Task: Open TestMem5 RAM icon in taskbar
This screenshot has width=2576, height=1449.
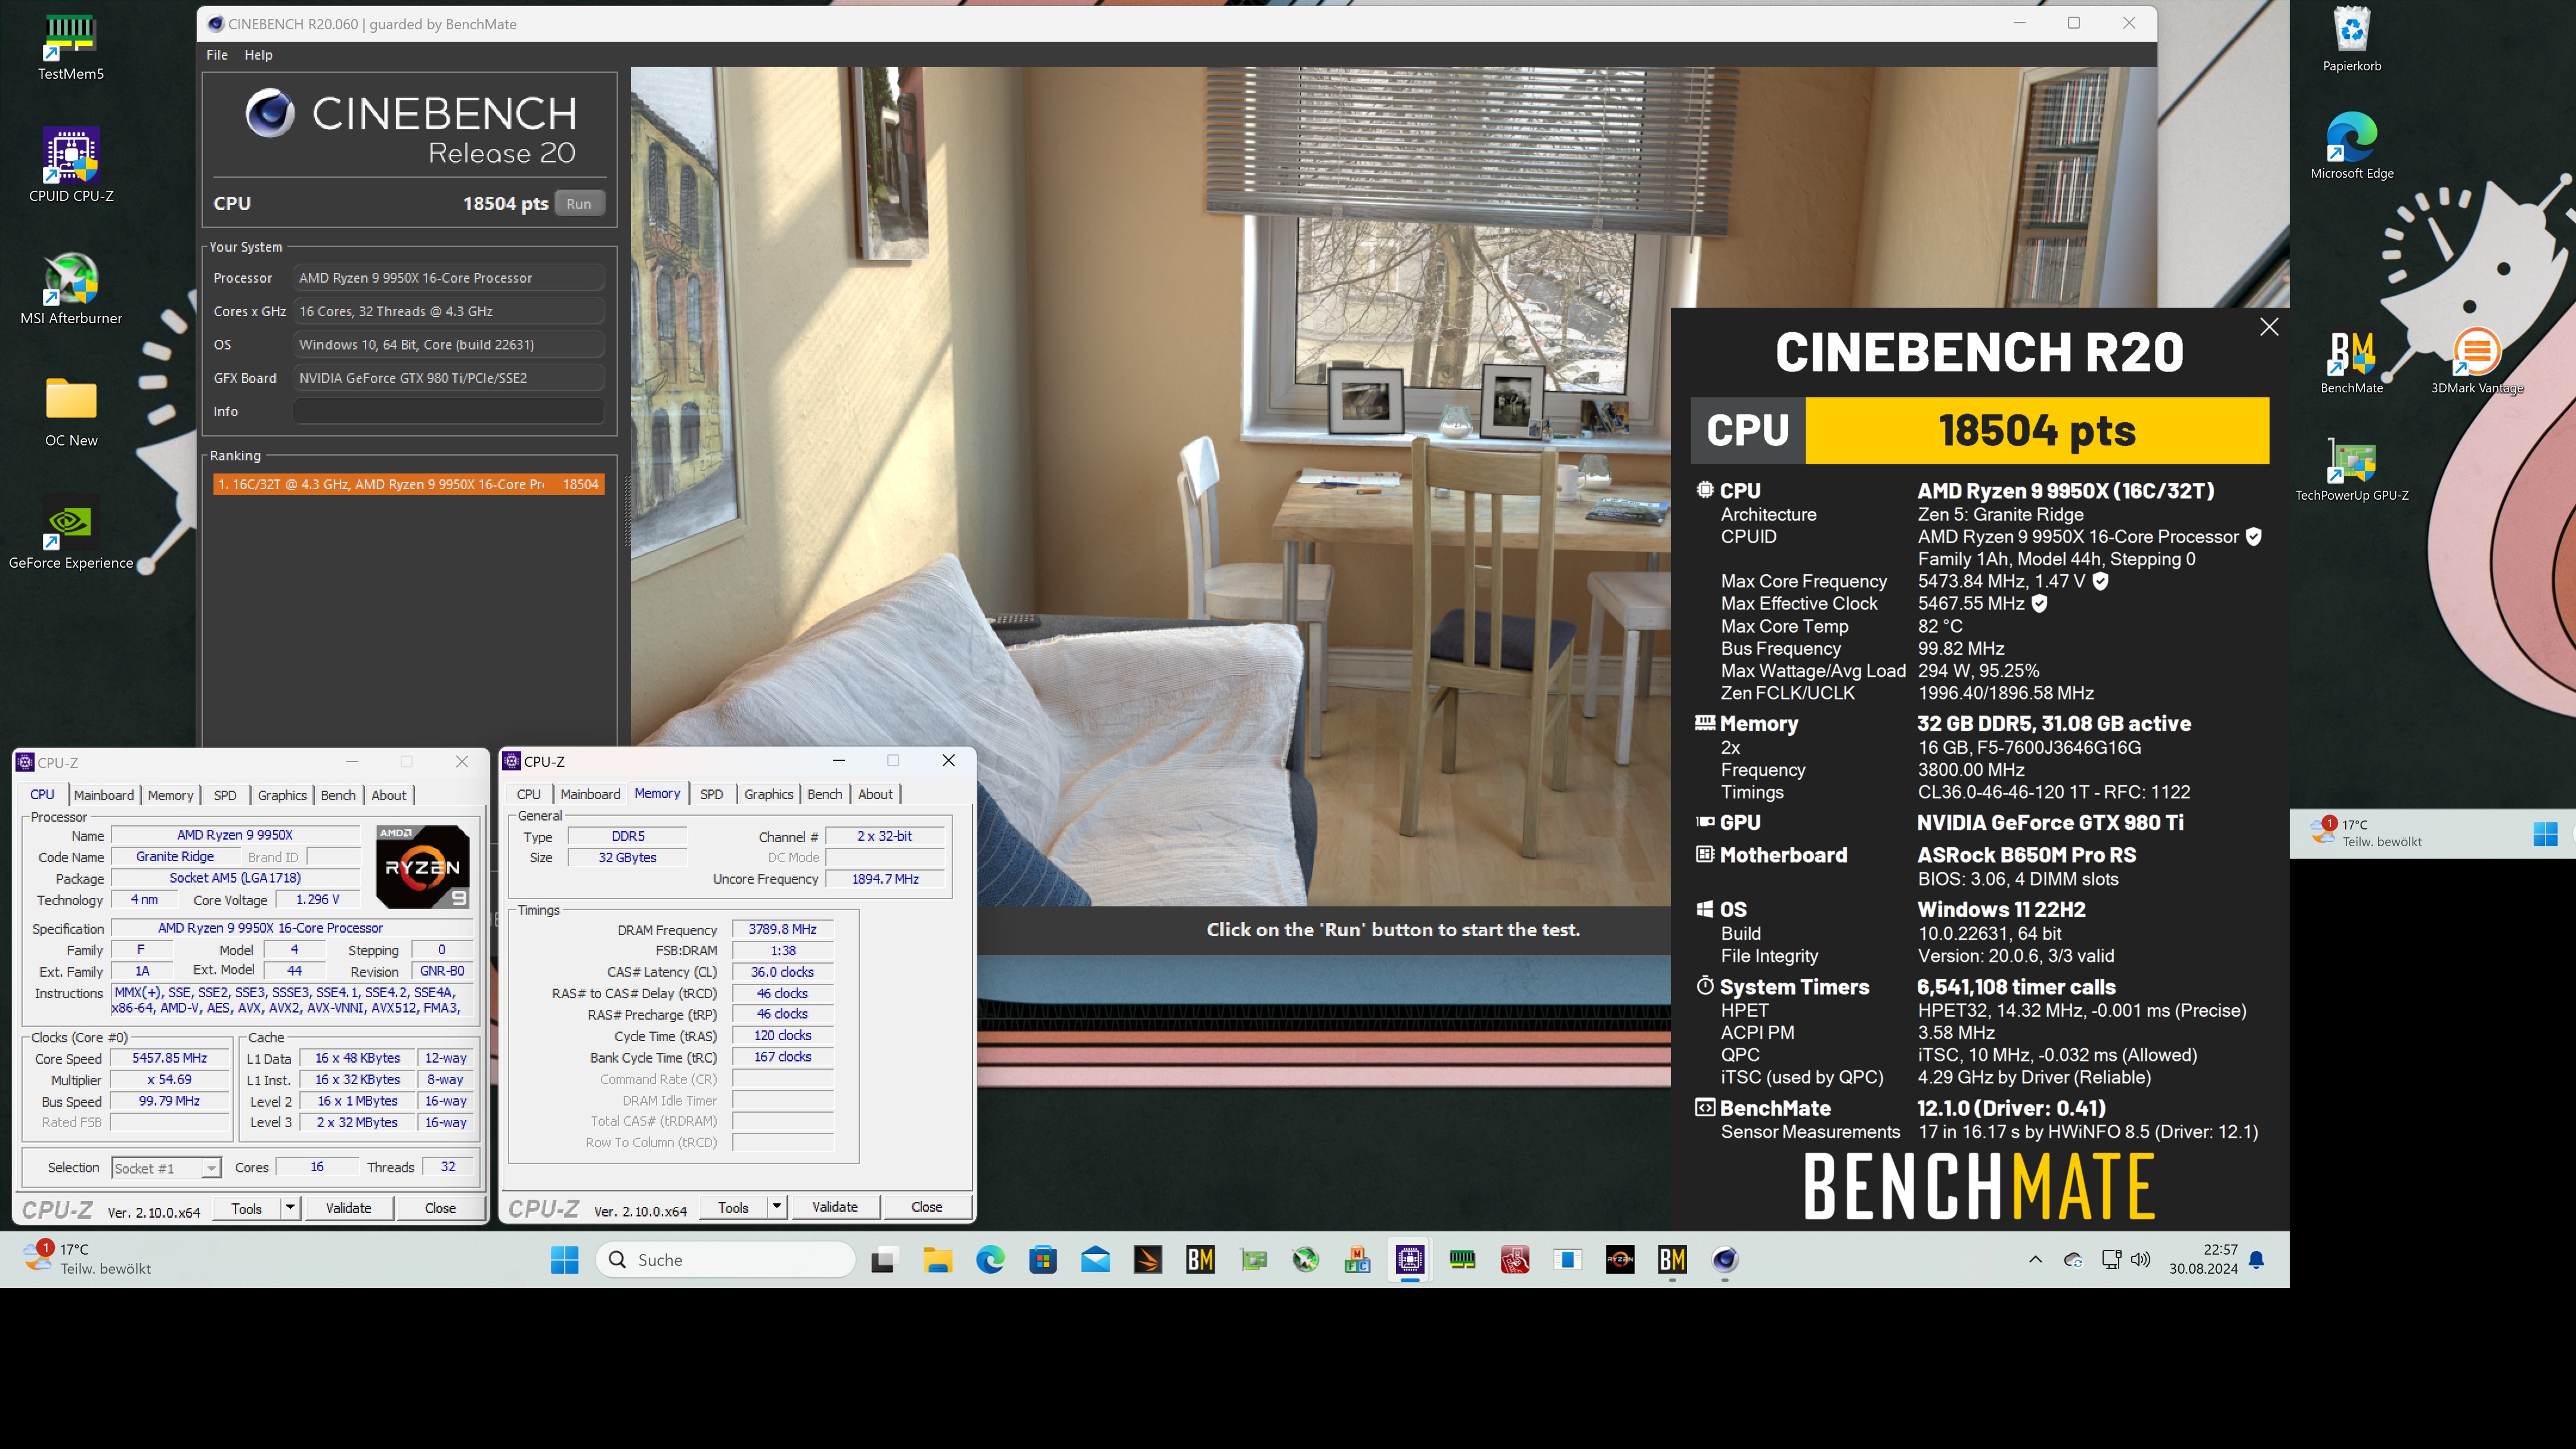Action: click(x=1462, y=1259)
